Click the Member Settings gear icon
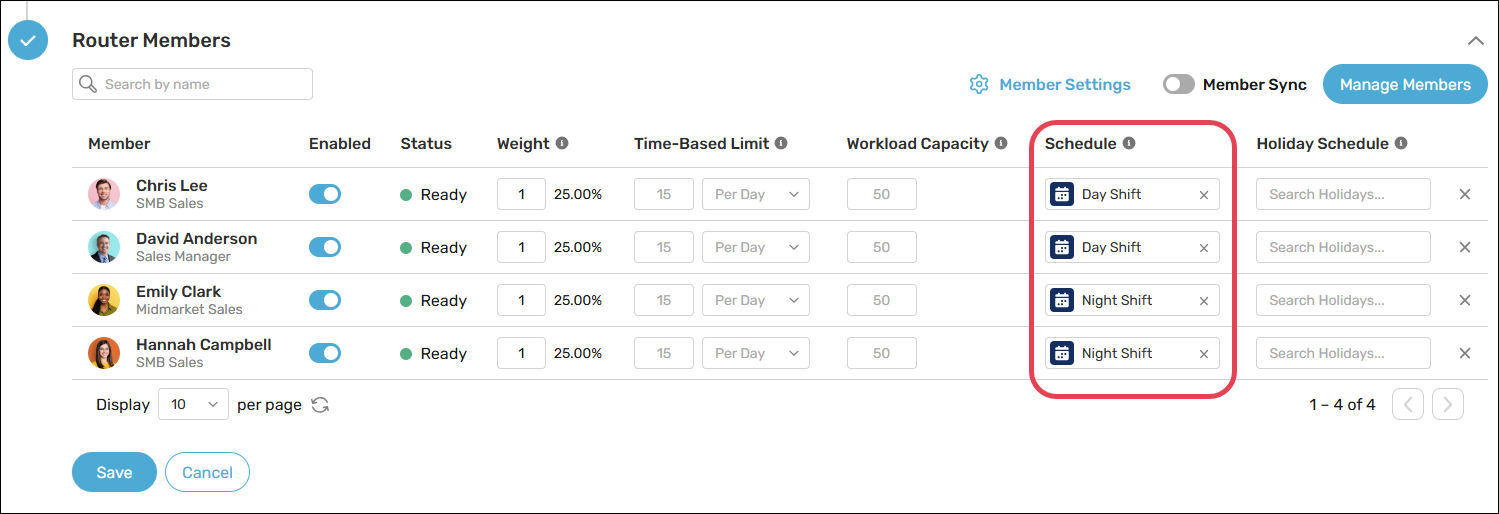1499x514 pixels. [x=979, y=85]
